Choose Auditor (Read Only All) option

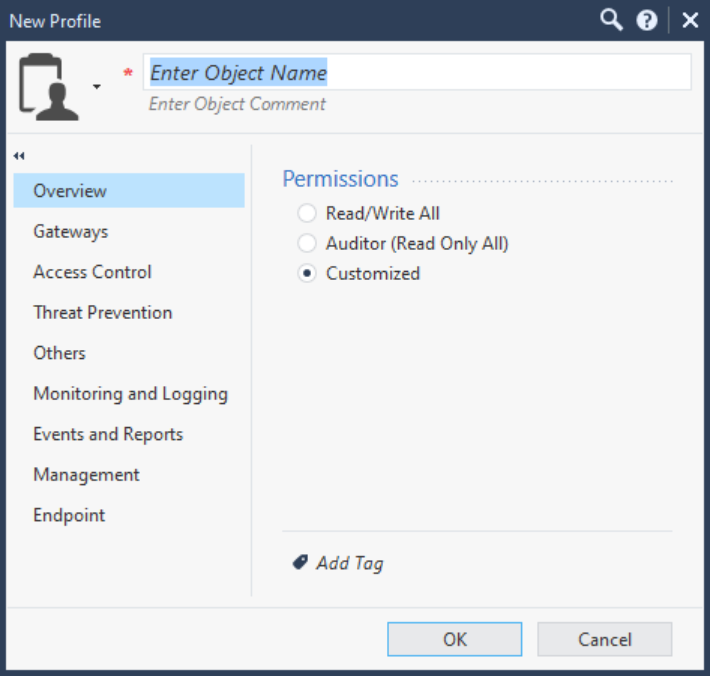[308, 243]
